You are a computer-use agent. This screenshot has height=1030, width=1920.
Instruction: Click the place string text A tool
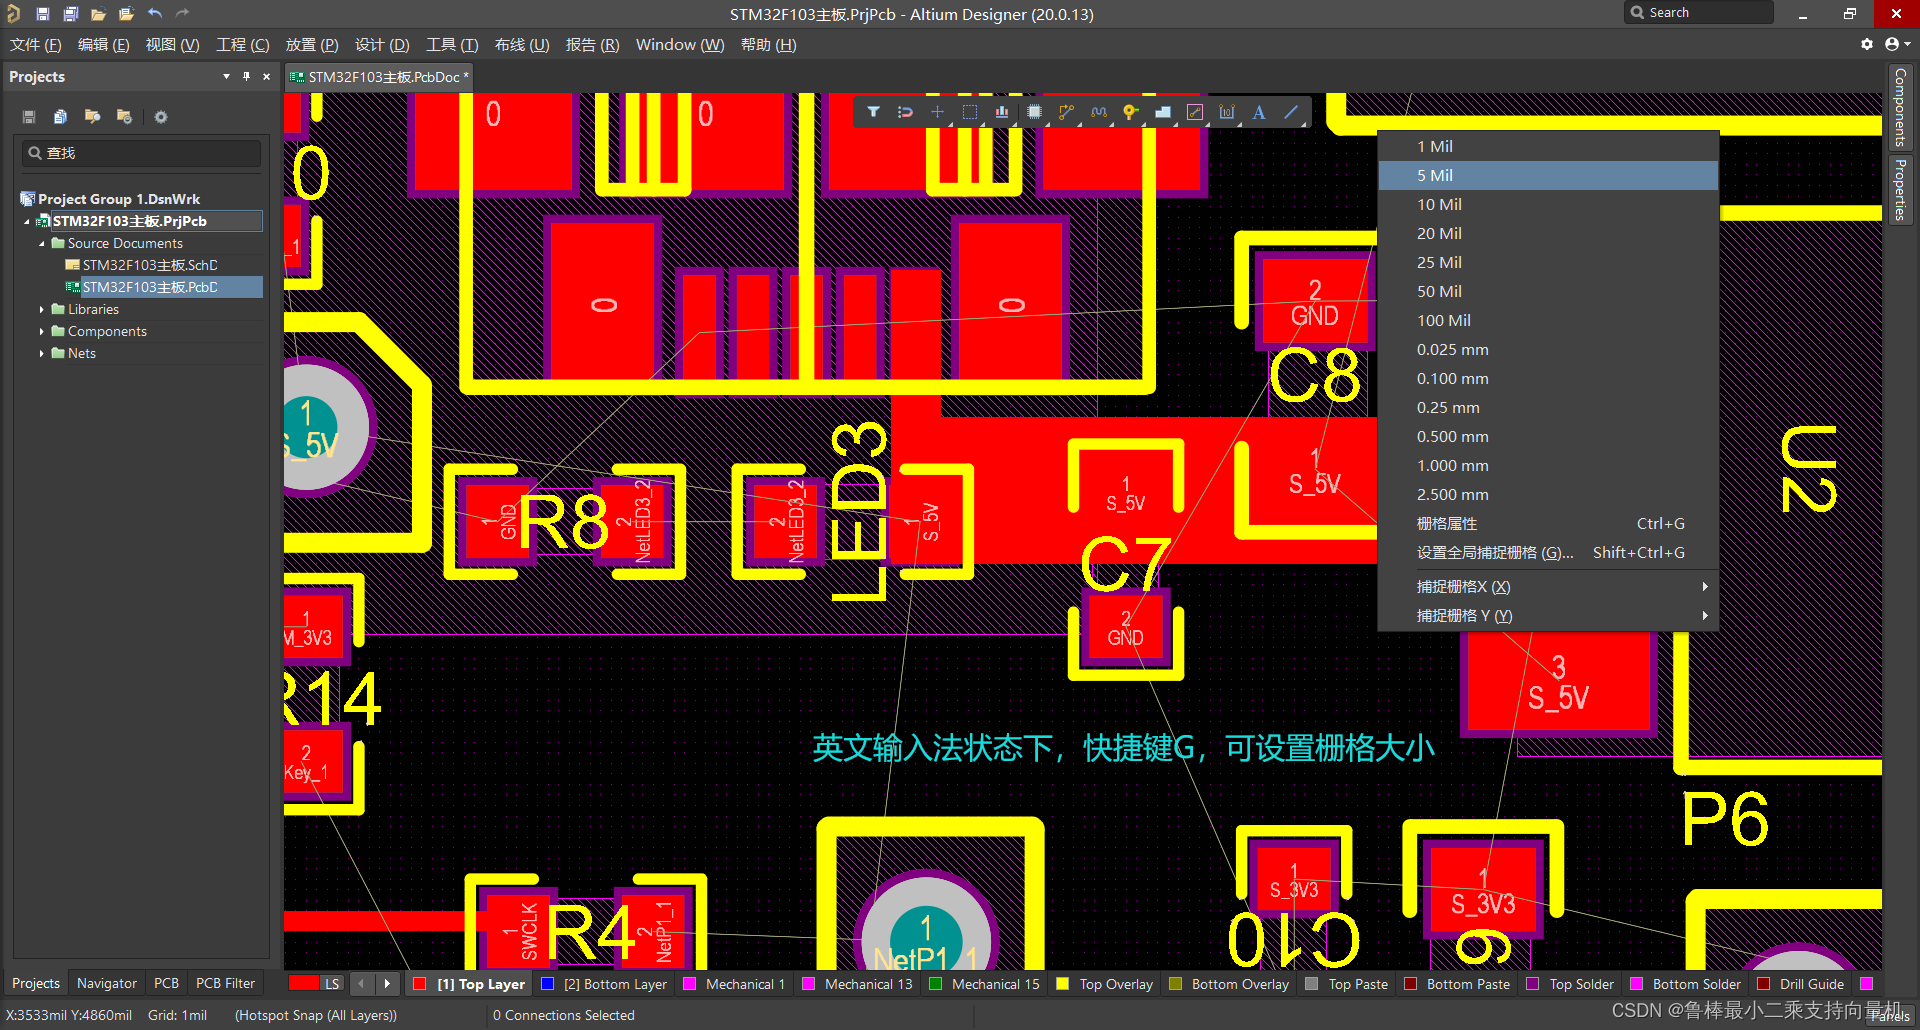[x=1259, y=112]
